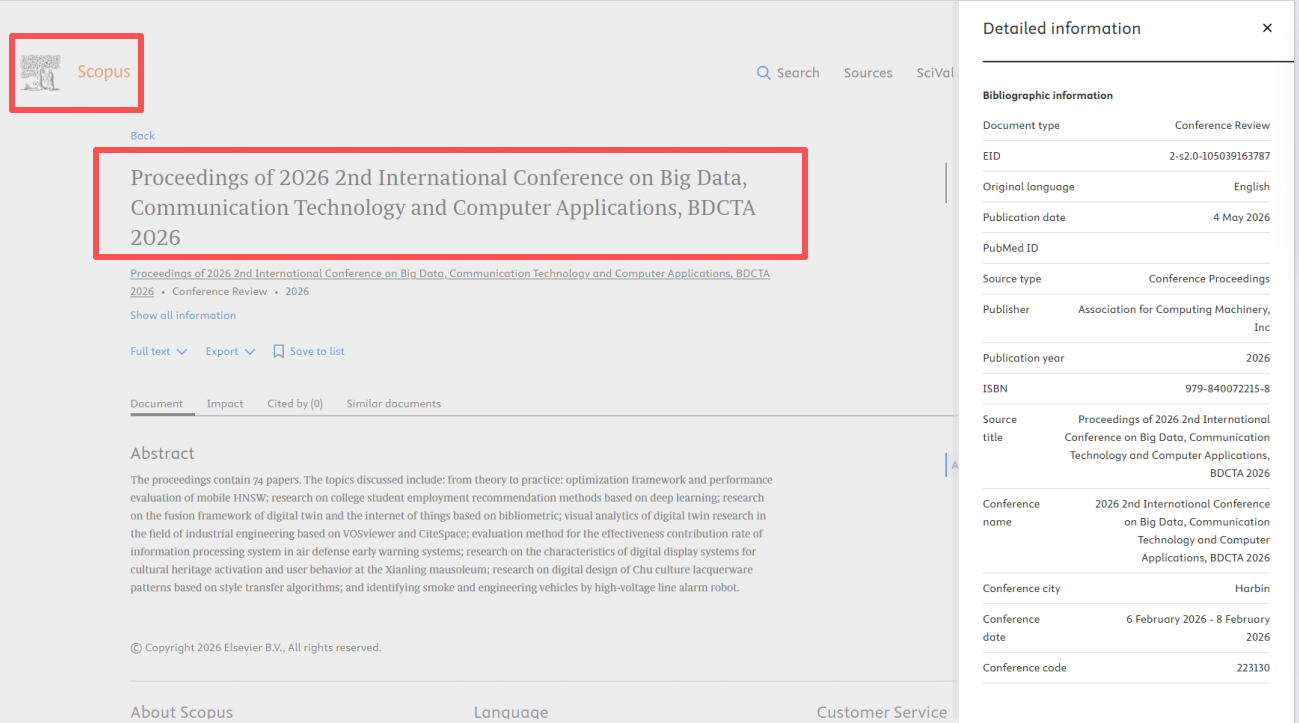Click the Bibliographic information section heading
Viewport: 1299px width, 723px height.
click(x=1048, y=95)
